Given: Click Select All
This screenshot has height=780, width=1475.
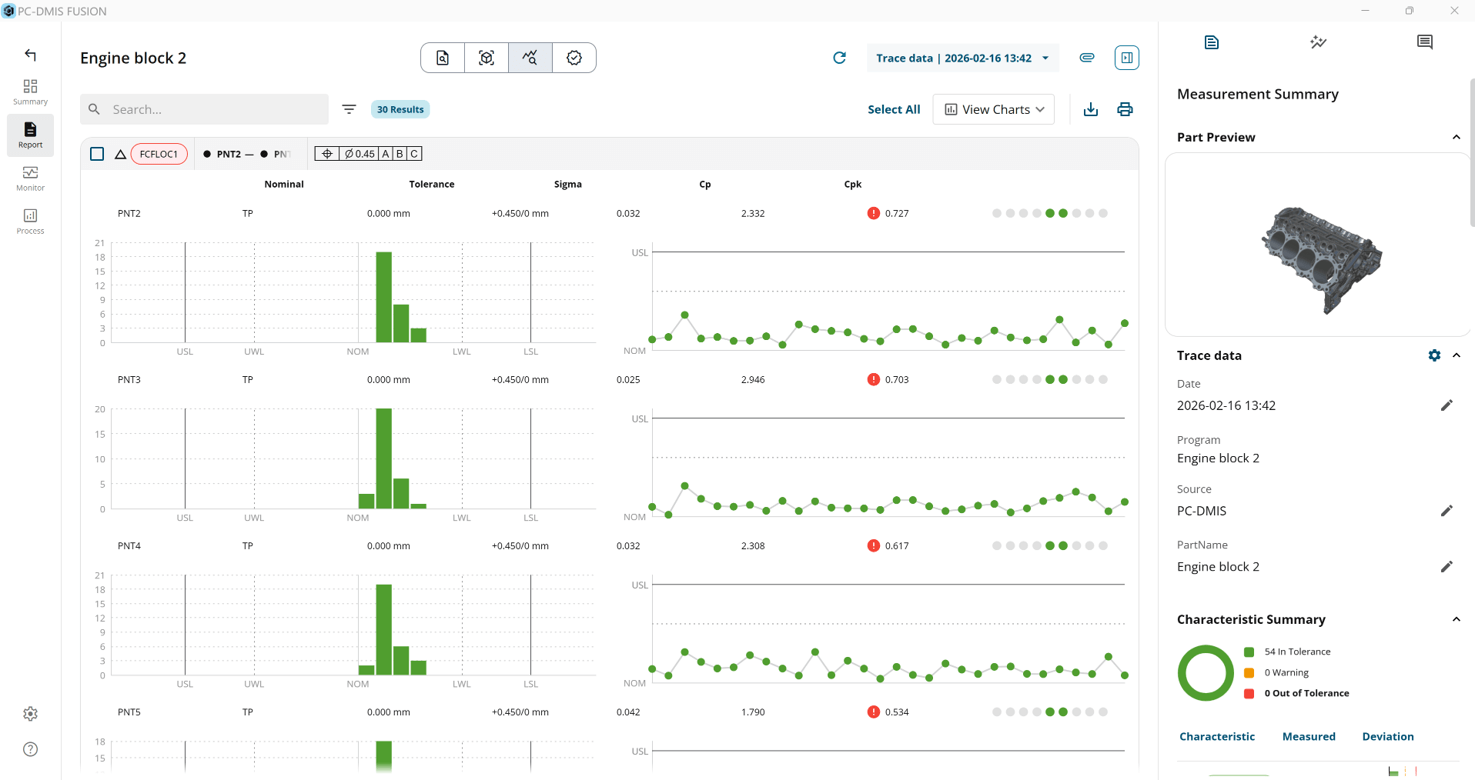Looking at the screenshot, I should [894, 109].
